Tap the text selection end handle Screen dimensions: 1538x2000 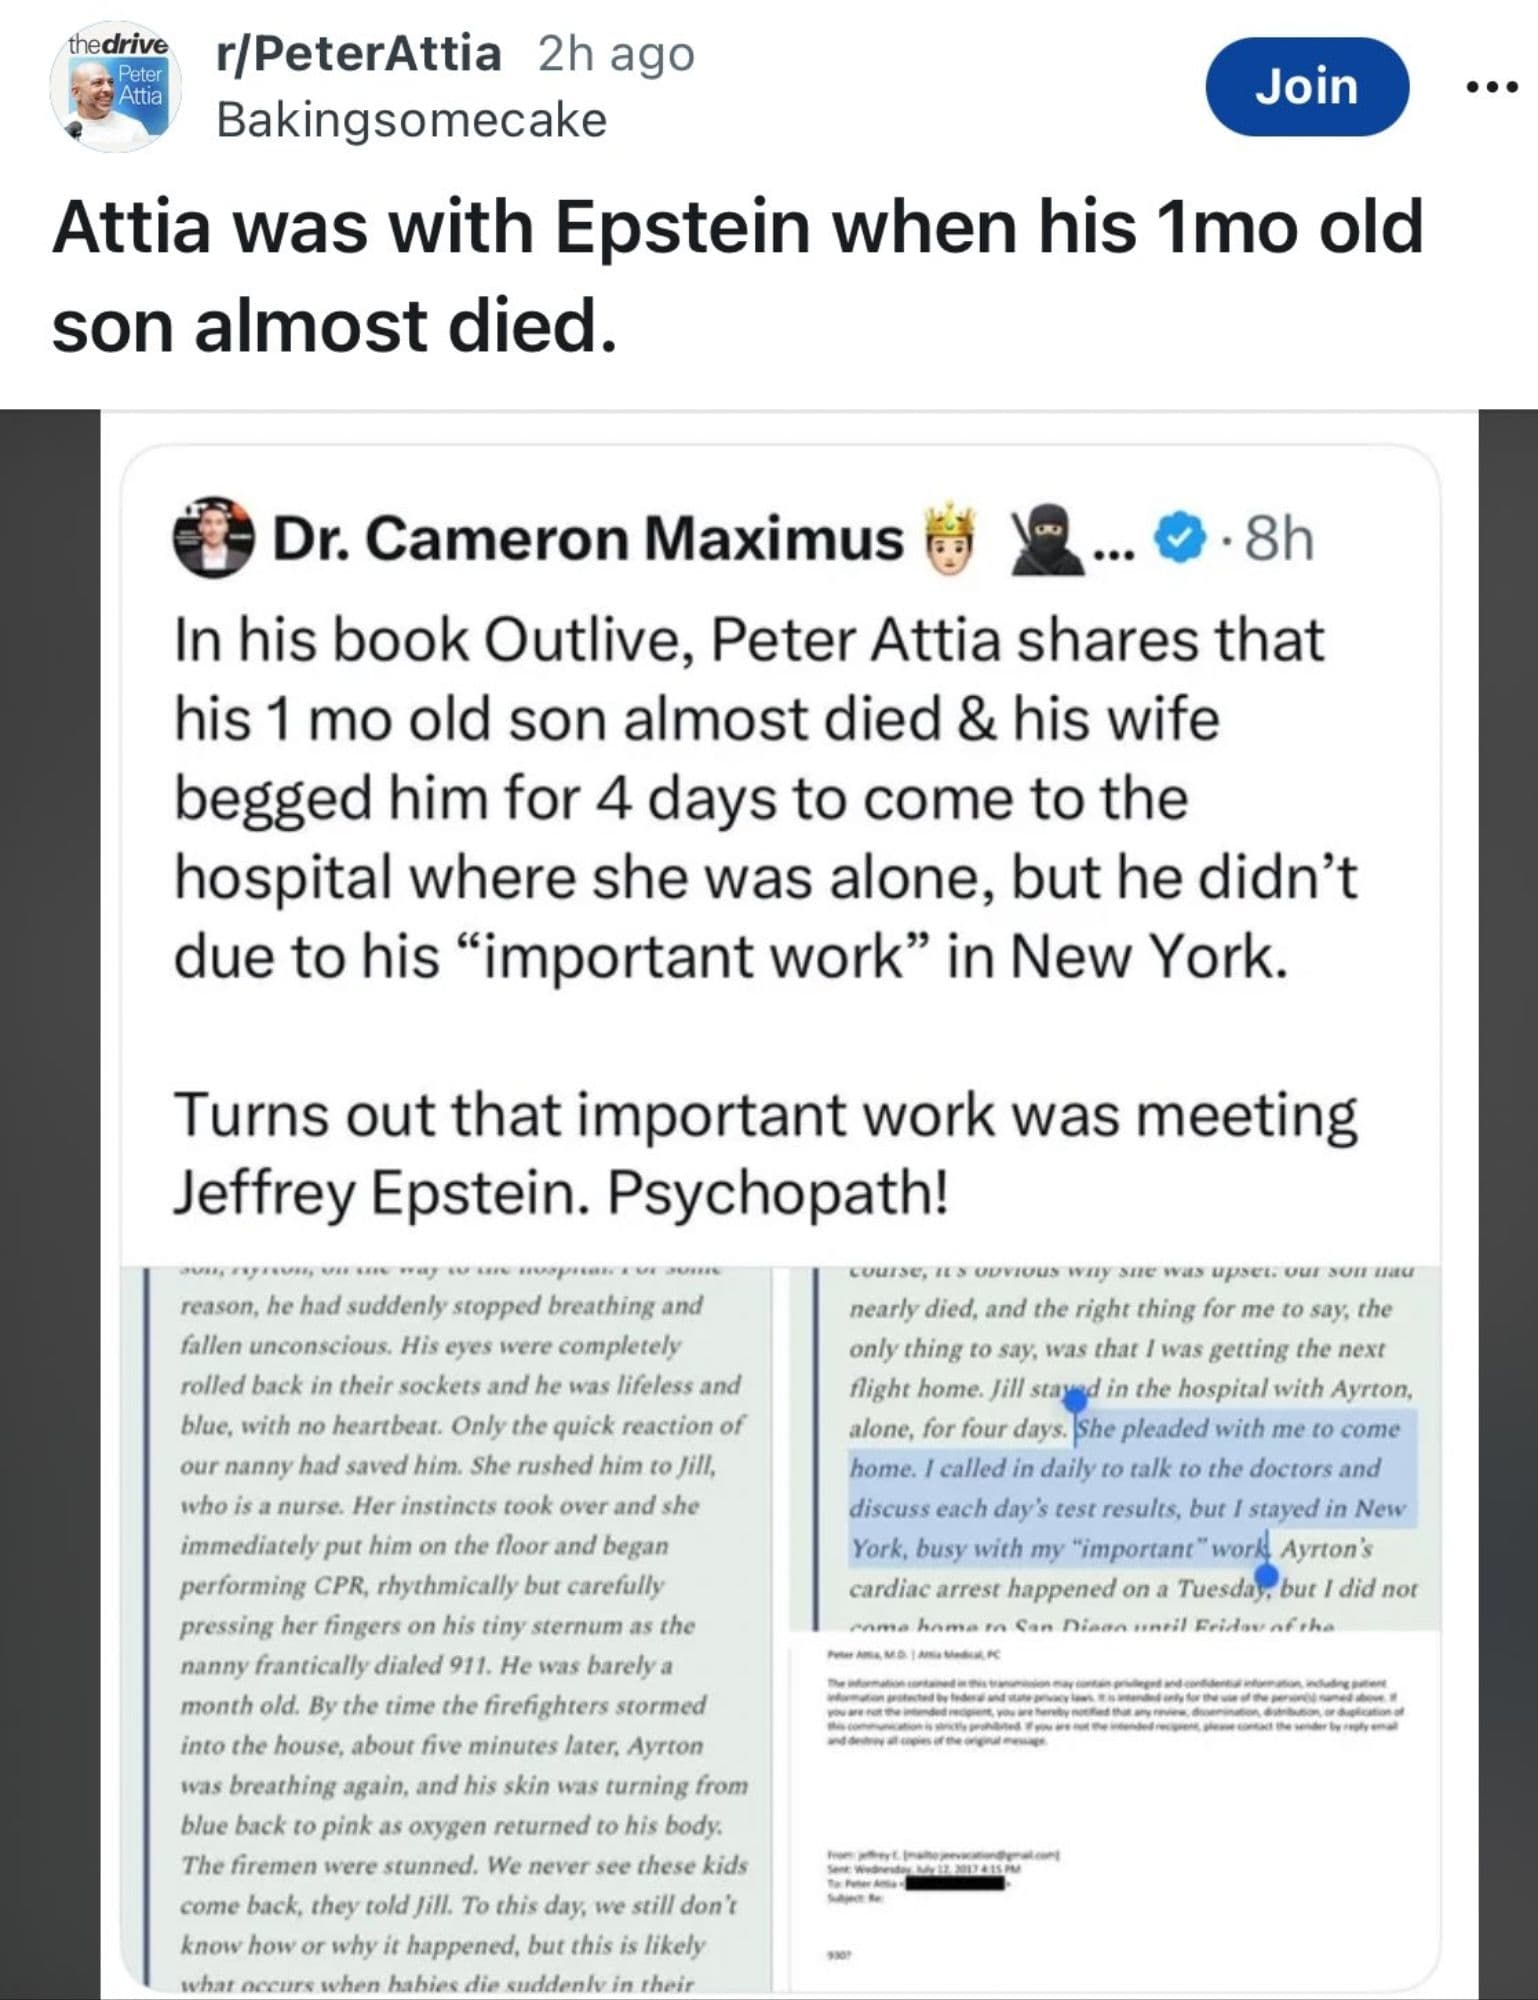tap(1266, 1576)
